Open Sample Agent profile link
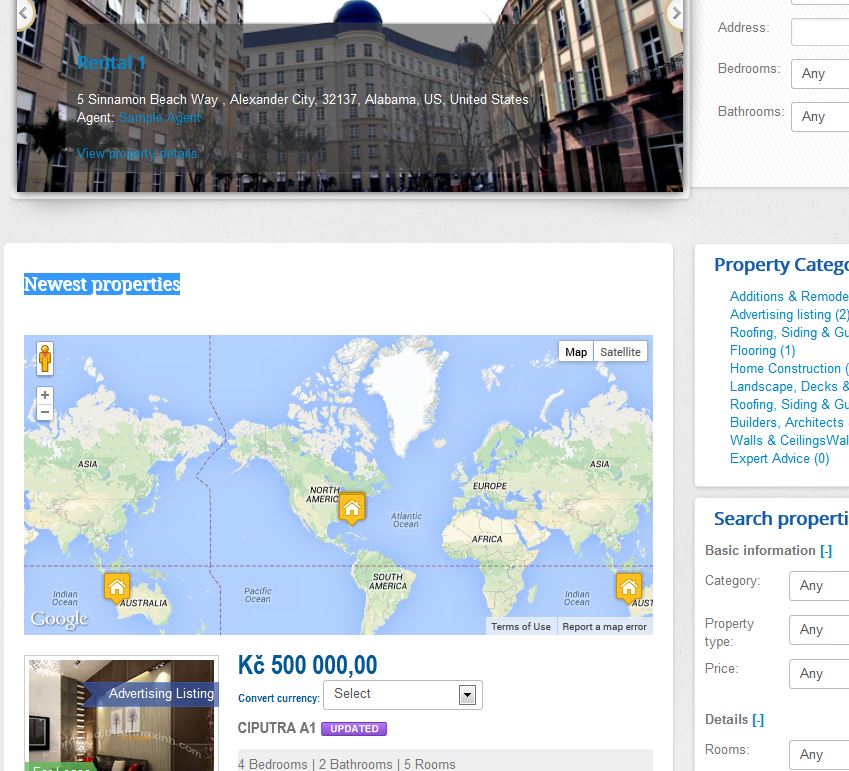The width and height of the screenshot is (849, 771). (x=160, y=117)
